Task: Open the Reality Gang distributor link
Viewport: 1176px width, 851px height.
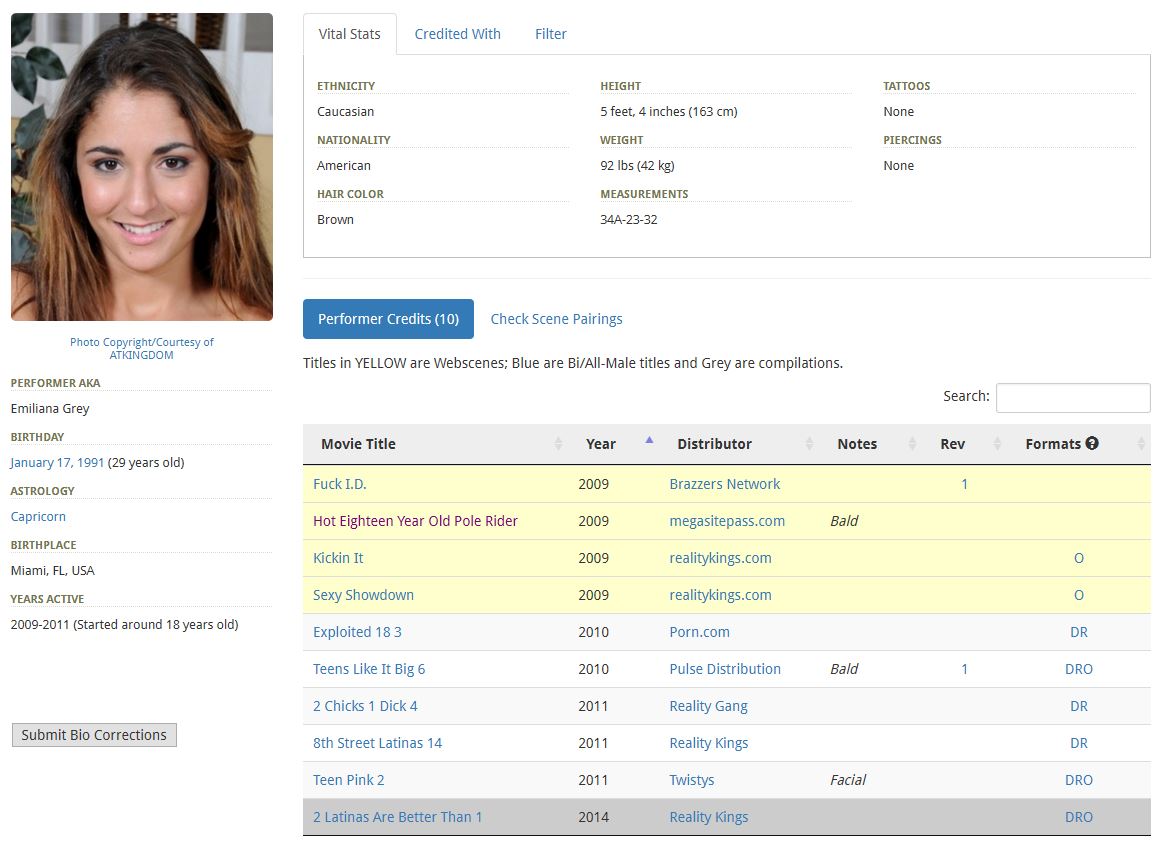Action: 708,706
